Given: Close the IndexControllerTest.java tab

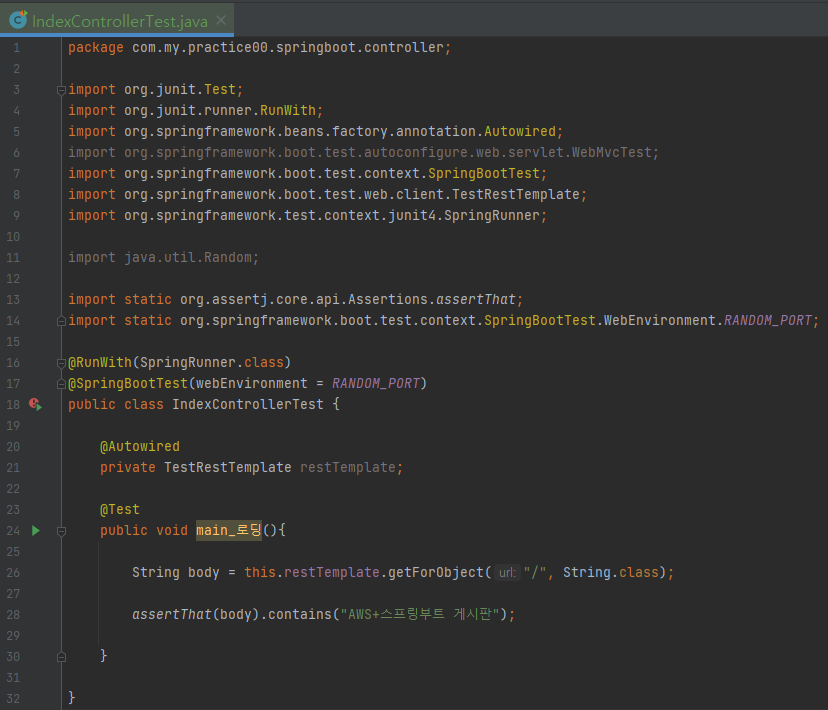Looking at the screenshot, I should click(221, 20).
